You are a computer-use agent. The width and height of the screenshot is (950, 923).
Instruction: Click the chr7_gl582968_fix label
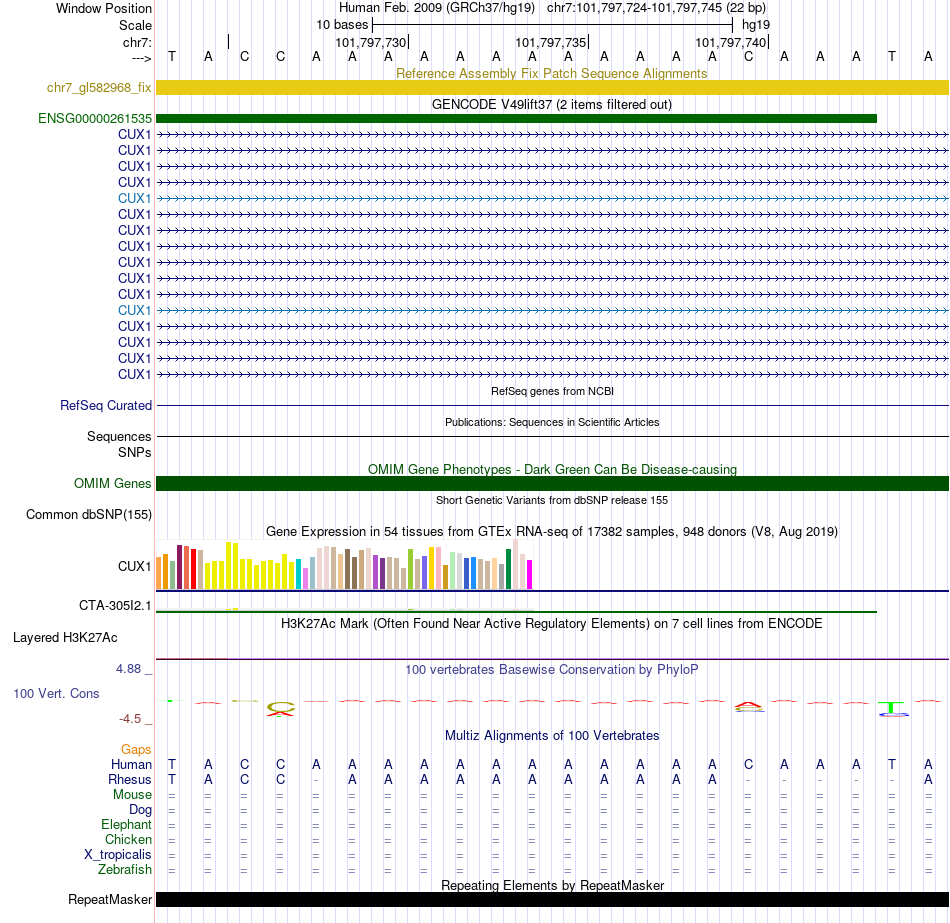pyautogui.click(x=99, y=87)
